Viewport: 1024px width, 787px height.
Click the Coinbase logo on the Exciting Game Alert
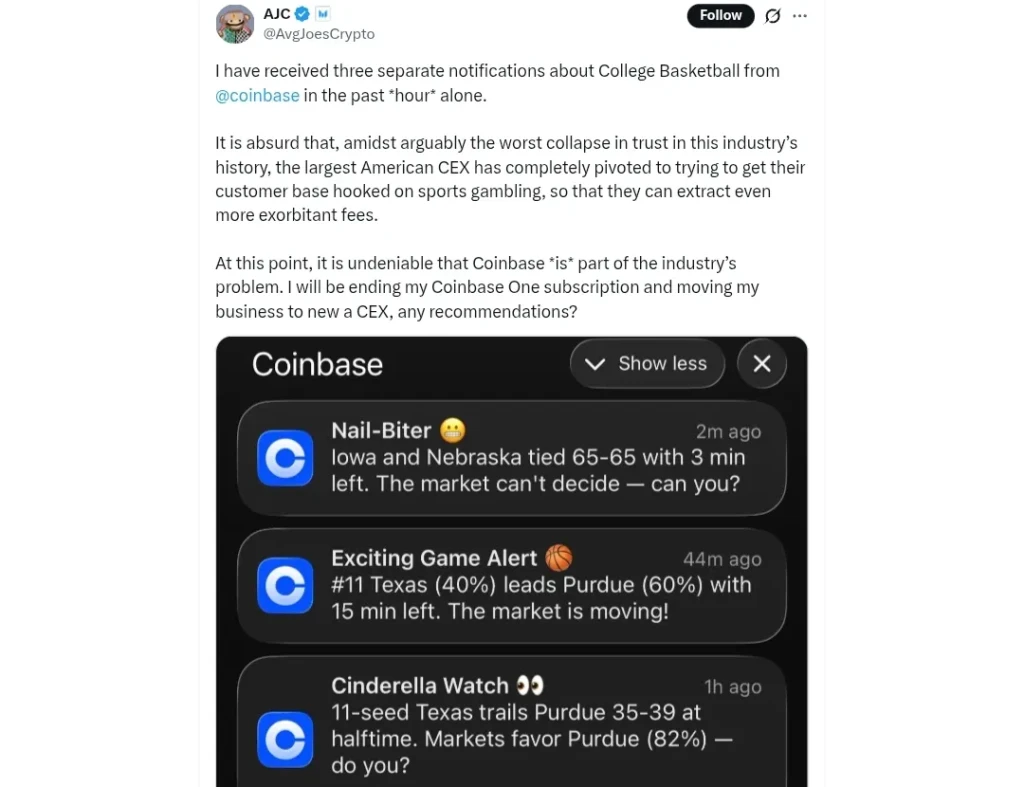[284, 586]
